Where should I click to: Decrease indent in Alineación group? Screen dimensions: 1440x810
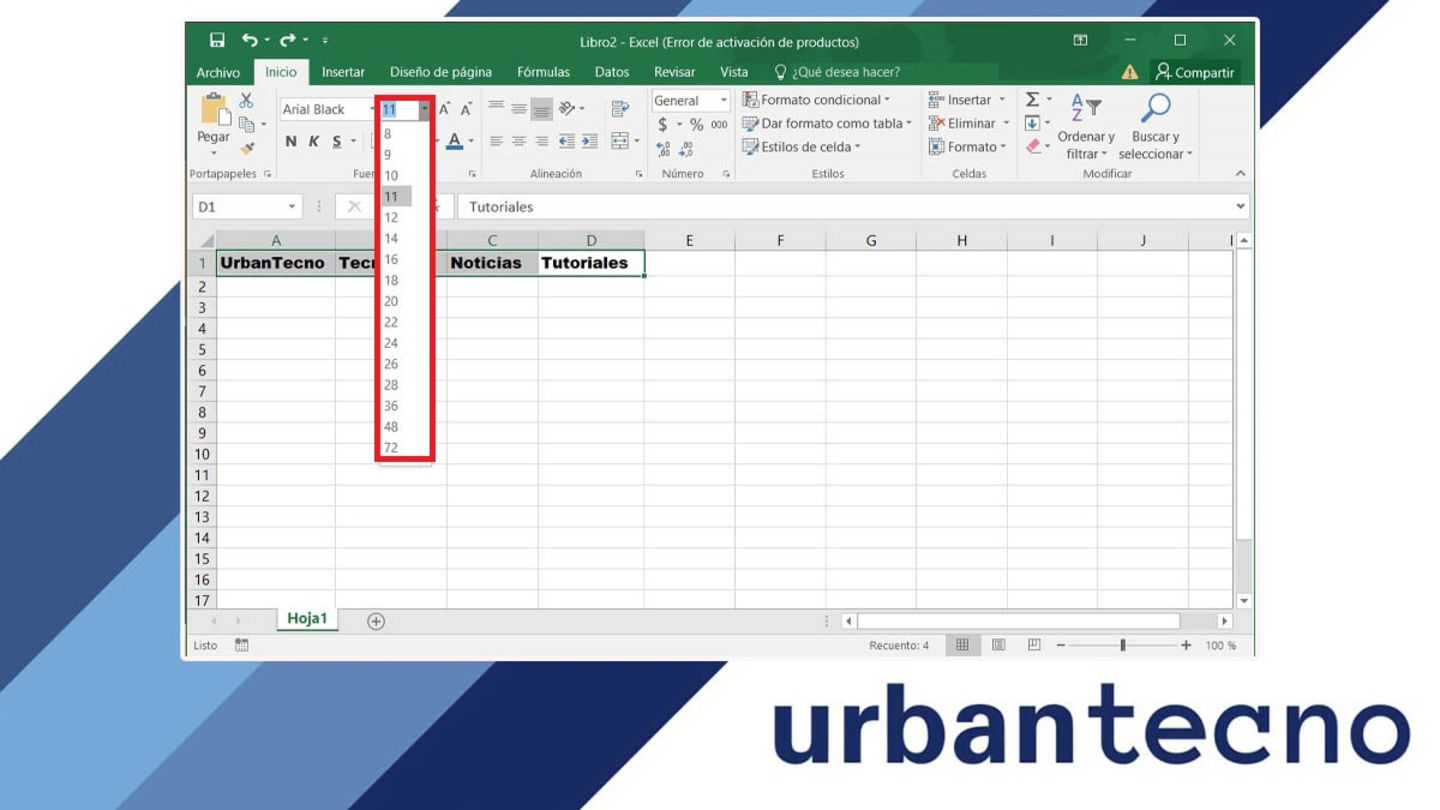pos(567,141)
